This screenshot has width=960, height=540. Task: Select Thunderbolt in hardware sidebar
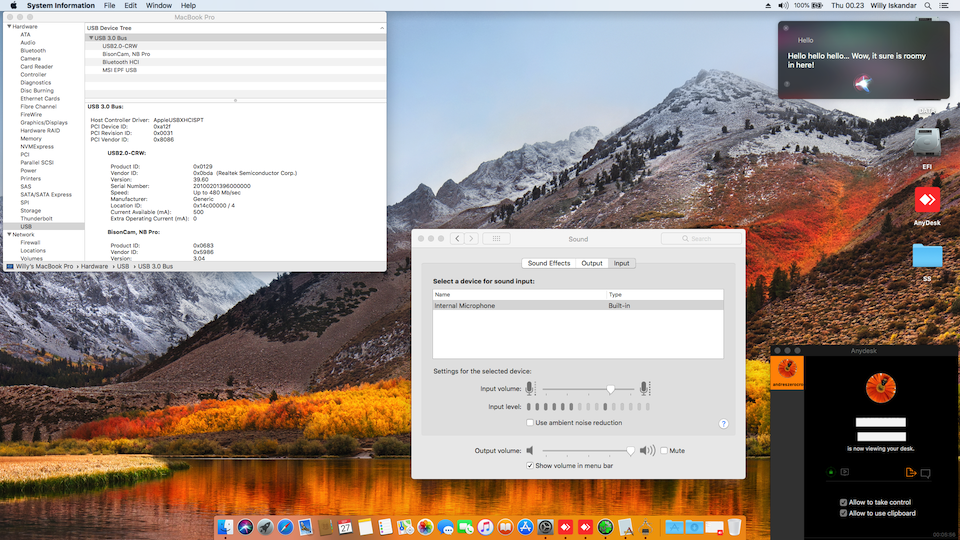click(x=36, y=219)
